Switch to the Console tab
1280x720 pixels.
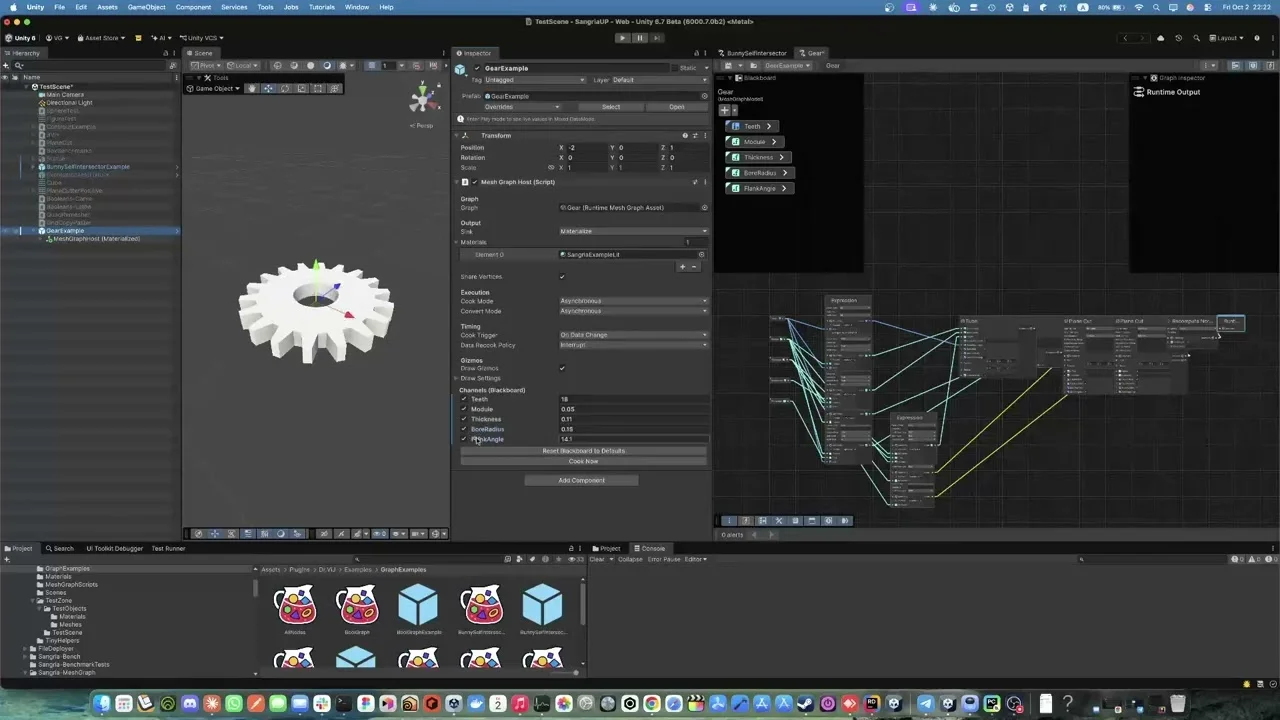tap(652, 548)
